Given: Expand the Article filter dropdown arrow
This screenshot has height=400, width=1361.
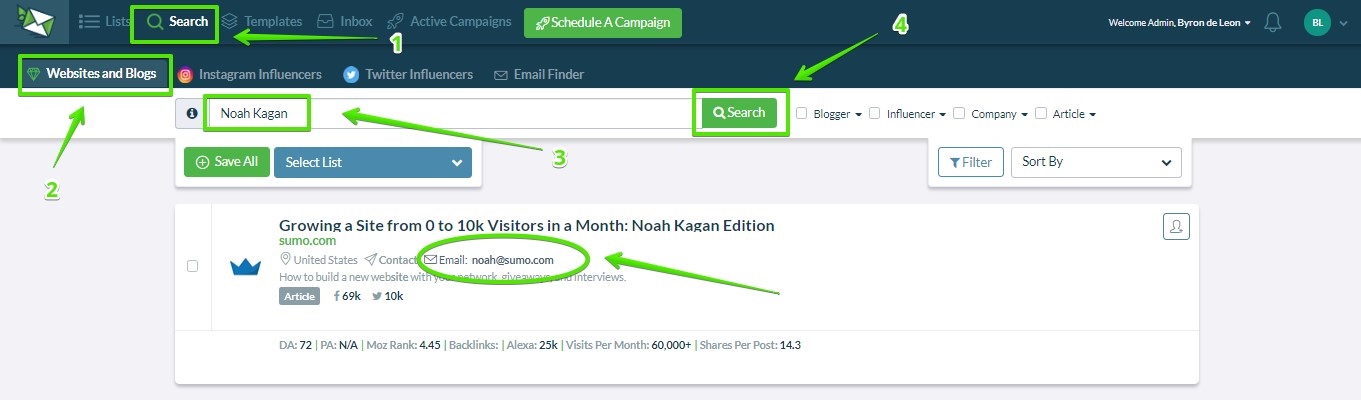Looking at the screenshot, I should point(1092,115).
